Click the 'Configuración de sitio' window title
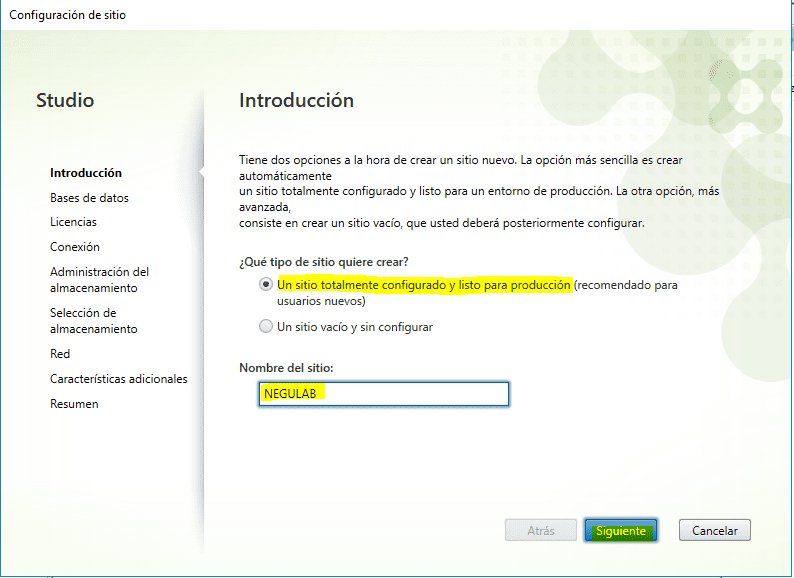The height and width of the screenshot is (578, 794). coord(67,15)
